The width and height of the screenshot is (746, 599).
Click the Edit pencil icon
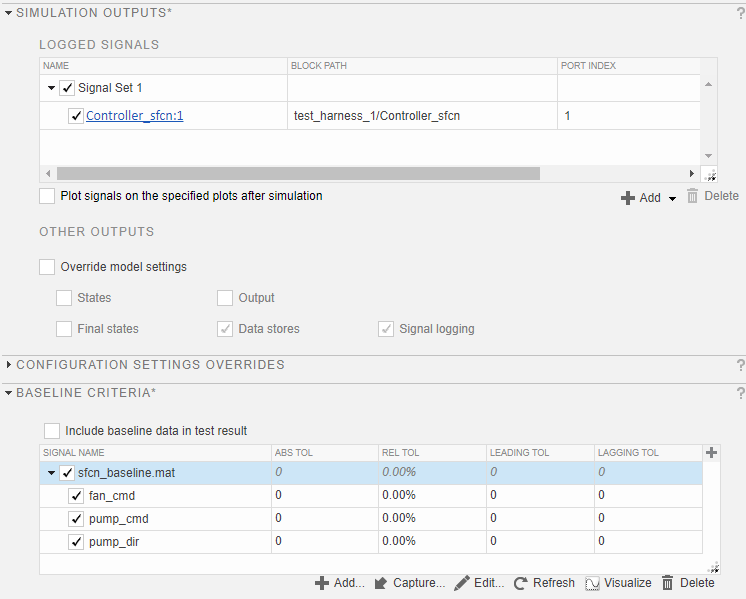click(x=461, y=583)
